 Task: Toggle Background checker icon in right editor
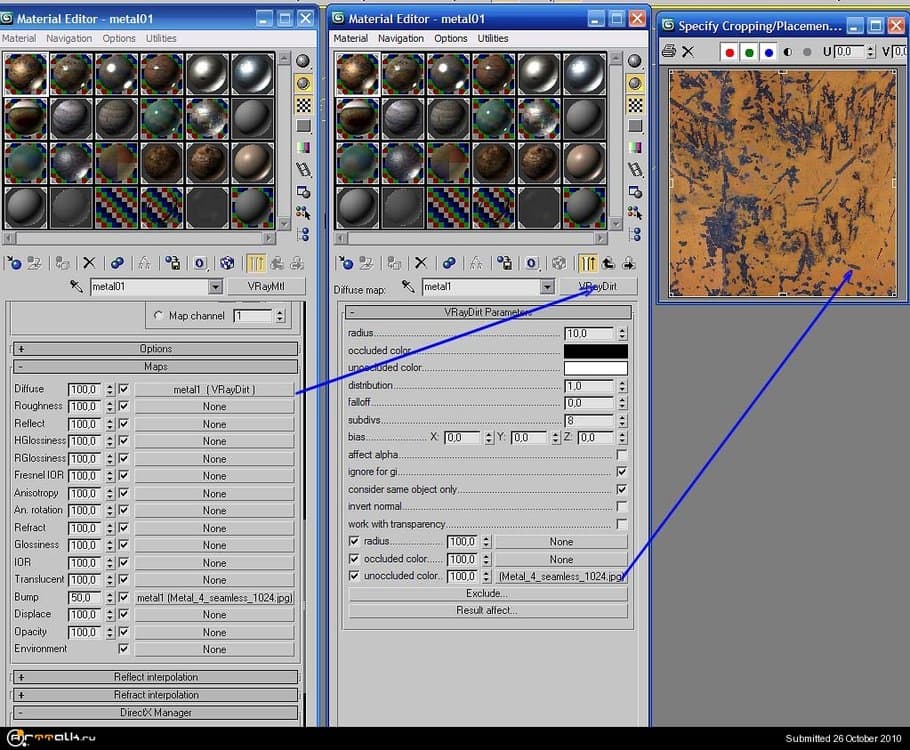coord(634,104)
